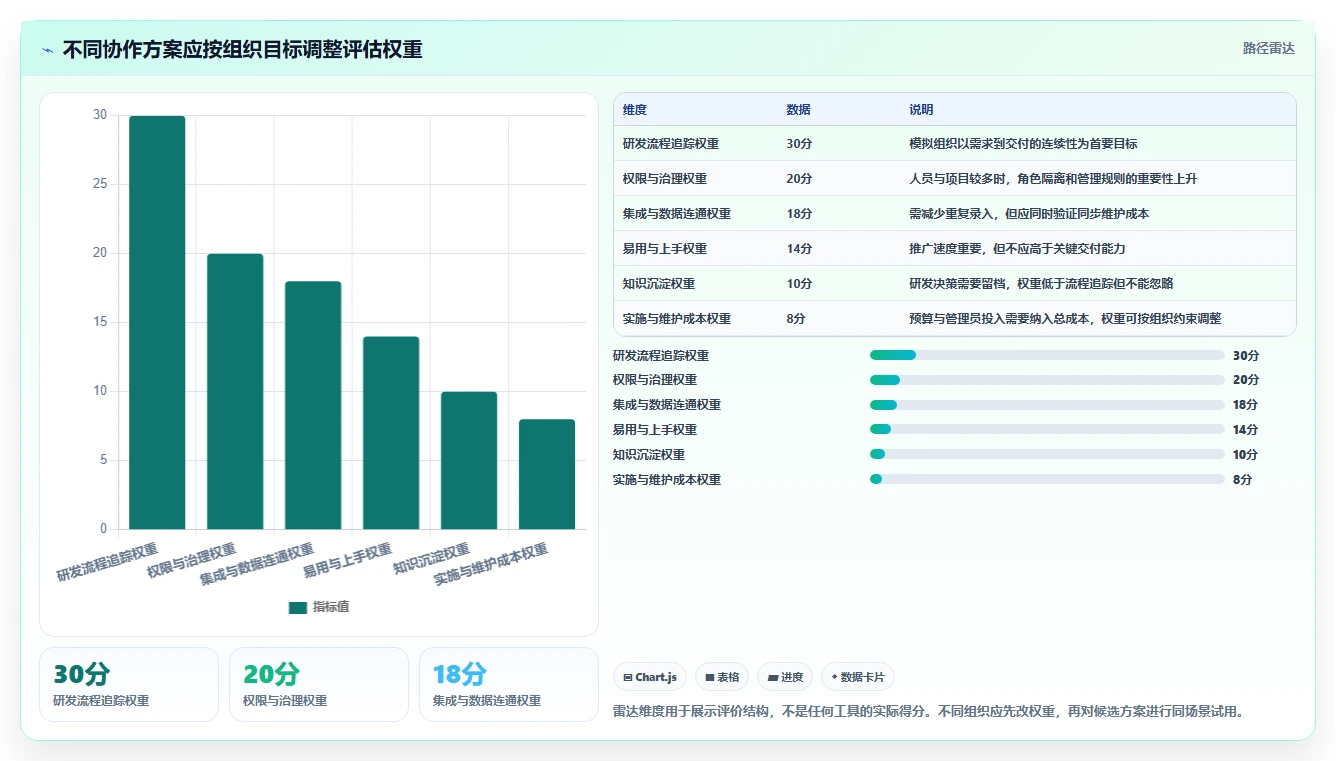The height and width of the screenshot is (761, 1336).
Task: Click the 权限与治理权重 progress bar
Action: [1047, 380]
